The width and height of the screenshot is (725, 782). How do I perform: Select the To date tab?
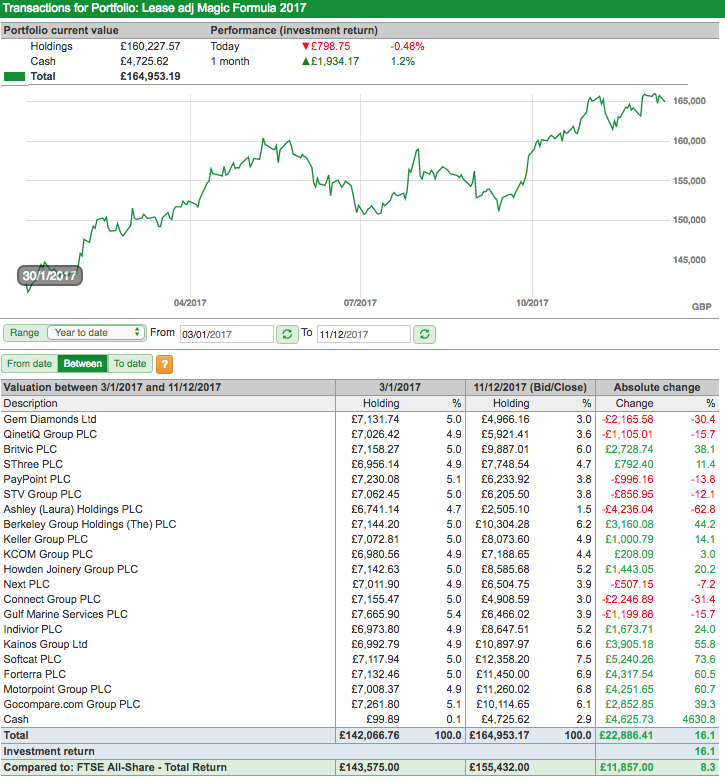click(130, 364)
